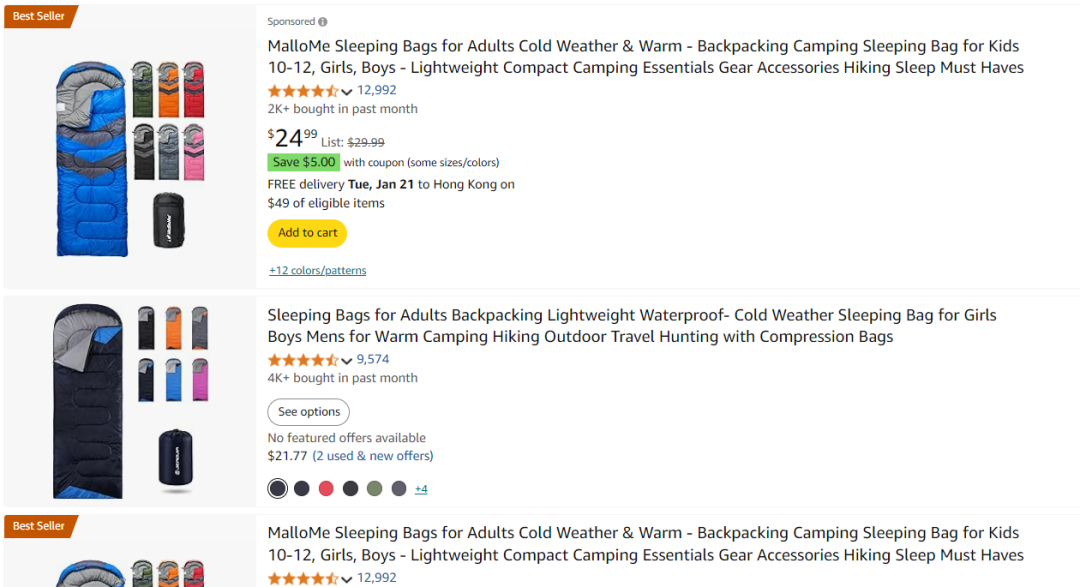The height and width of the screenshot is (587, 1080).
Task: Expand rating breakdown arrow beside 9,574 reviews
Action: tap(346, 360)
